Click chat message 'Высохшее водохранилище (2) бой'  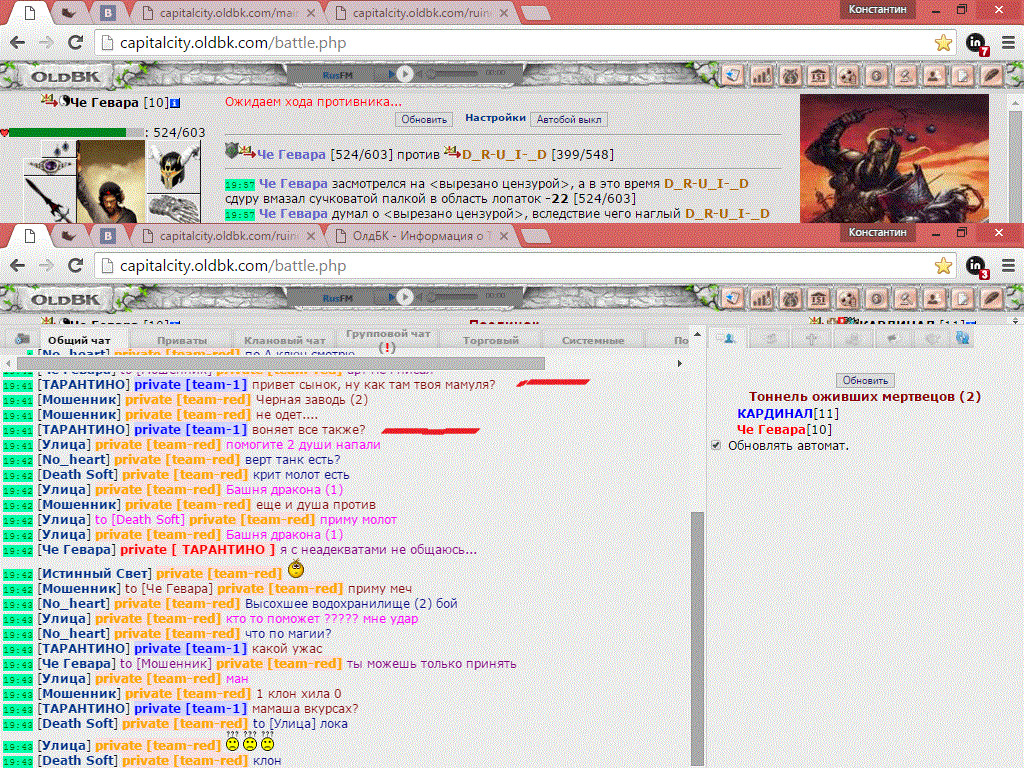pos(351,603)
